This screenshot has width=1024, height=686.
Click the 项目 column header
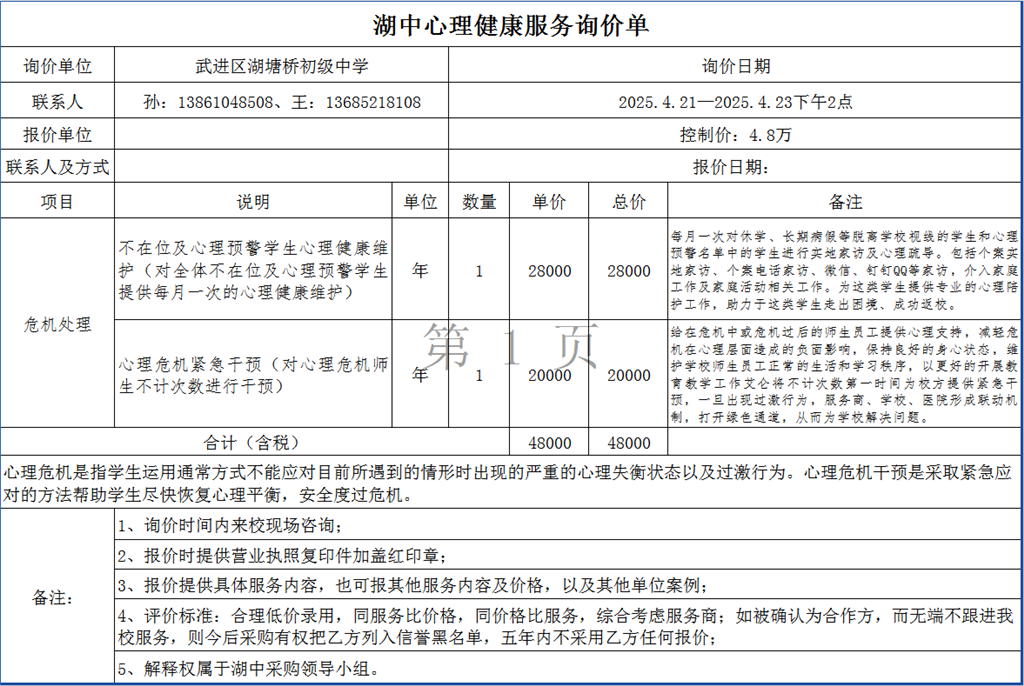click(x=57, y=201)
